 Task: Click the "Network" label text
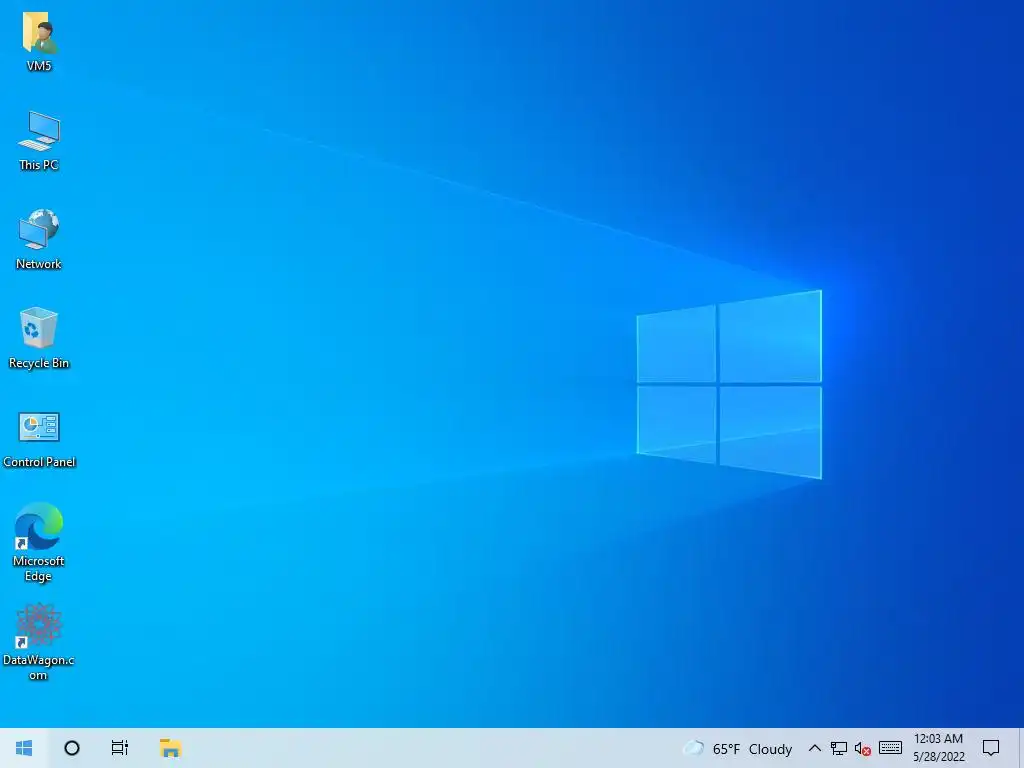[x=39, y=264]
